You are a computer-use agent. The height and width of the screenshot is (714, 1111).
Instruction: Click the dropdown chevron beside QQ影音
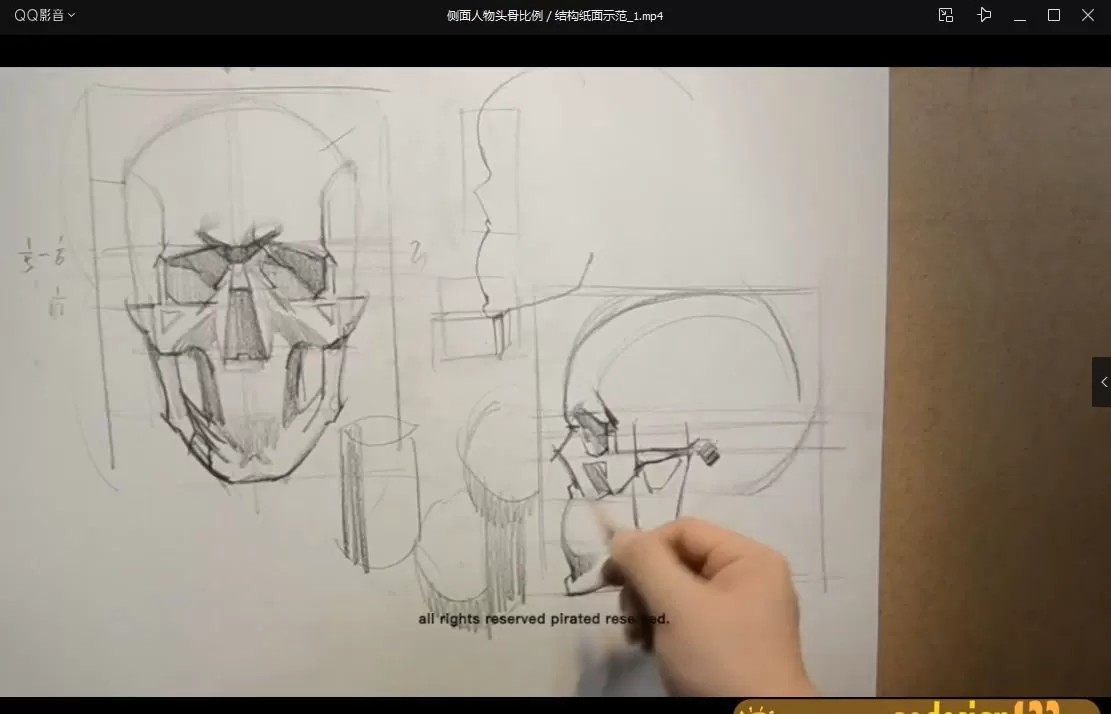pos(71,15)
